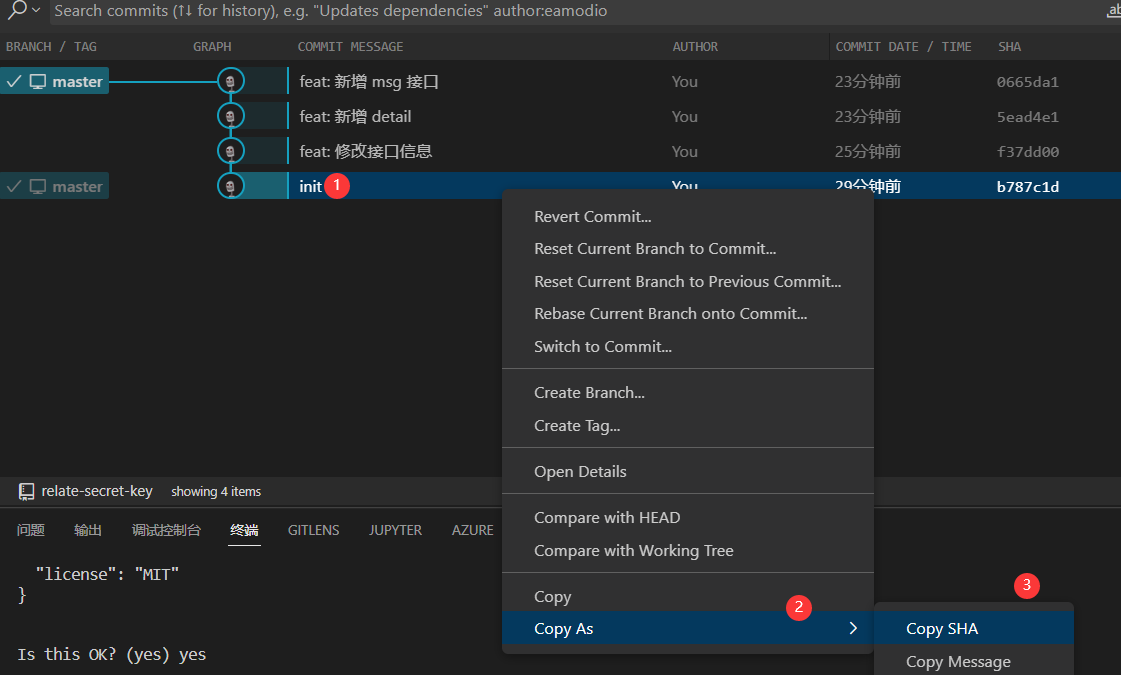Select commit 'feat: 新增 msg 接口'
The width and height of the screenshot is (1121, 675).
pyautogui.click(x=369, y=82)
